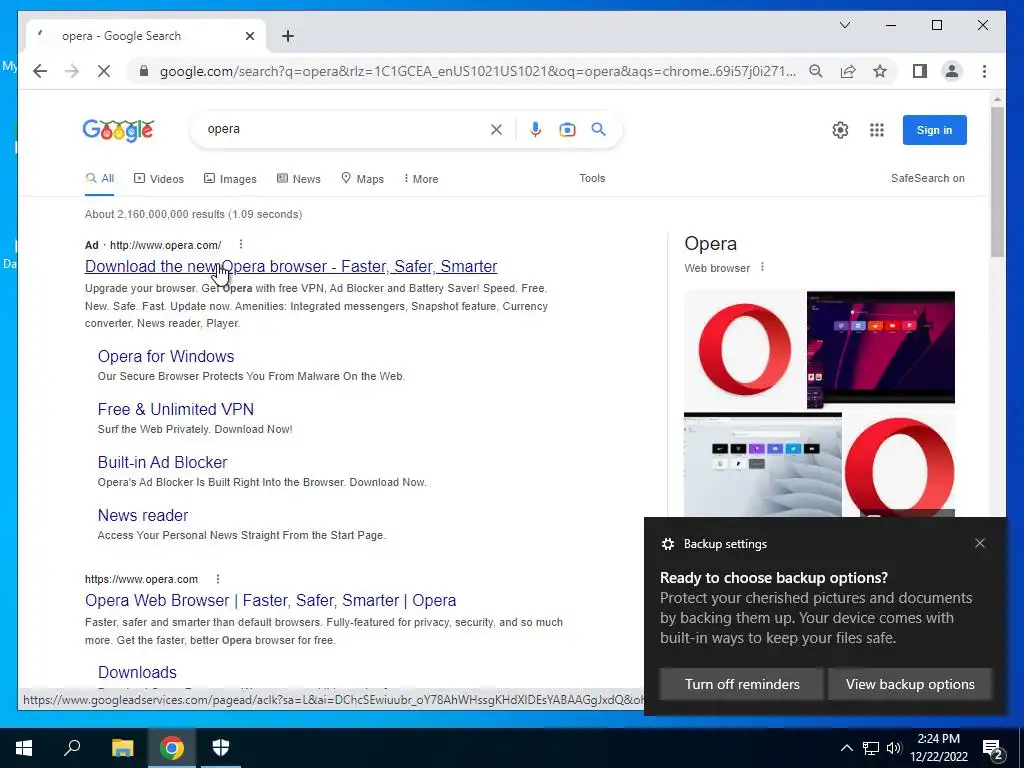Search by voice microphone icon

[x=536, y=129]
